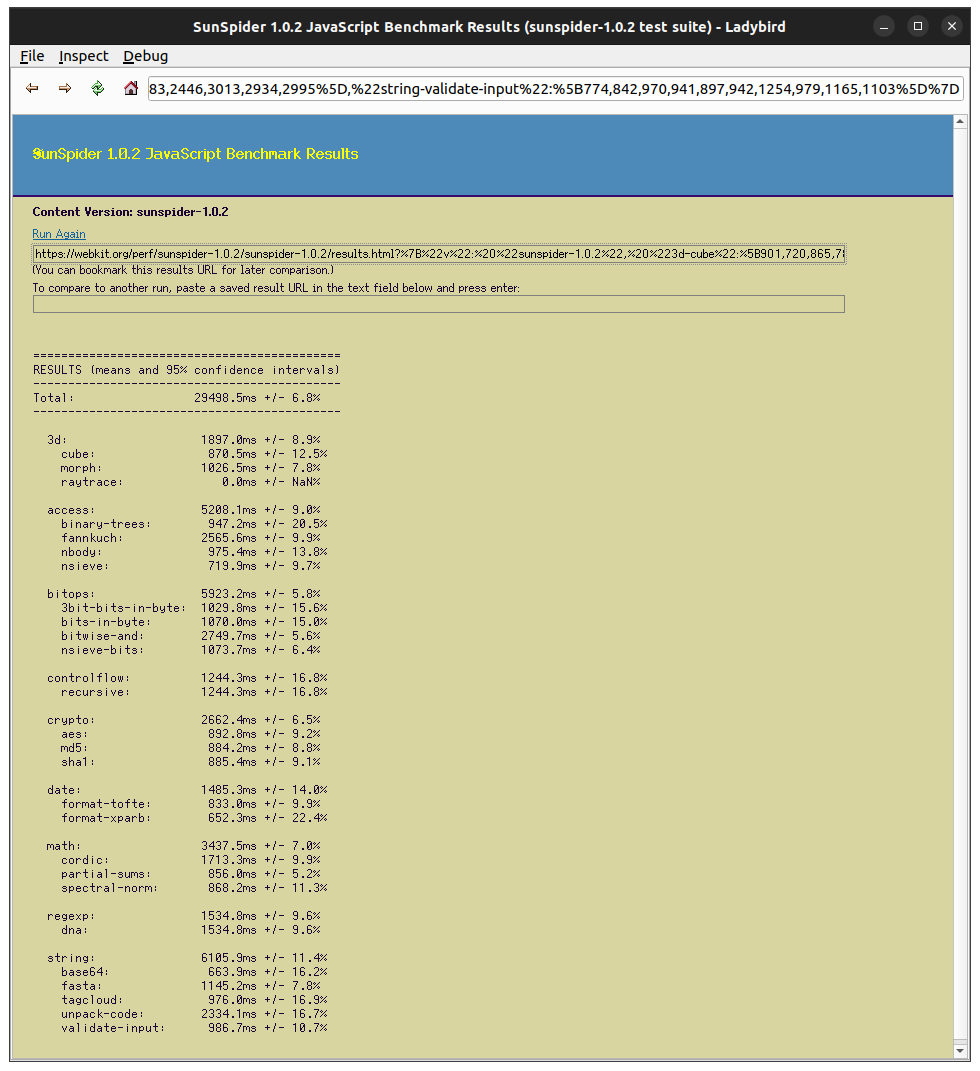Image resolution: width=980 pixels, height=1071 pixels.
Task: Click the 'nsieve:' 719.9ms row
Action: coord(191,566)
